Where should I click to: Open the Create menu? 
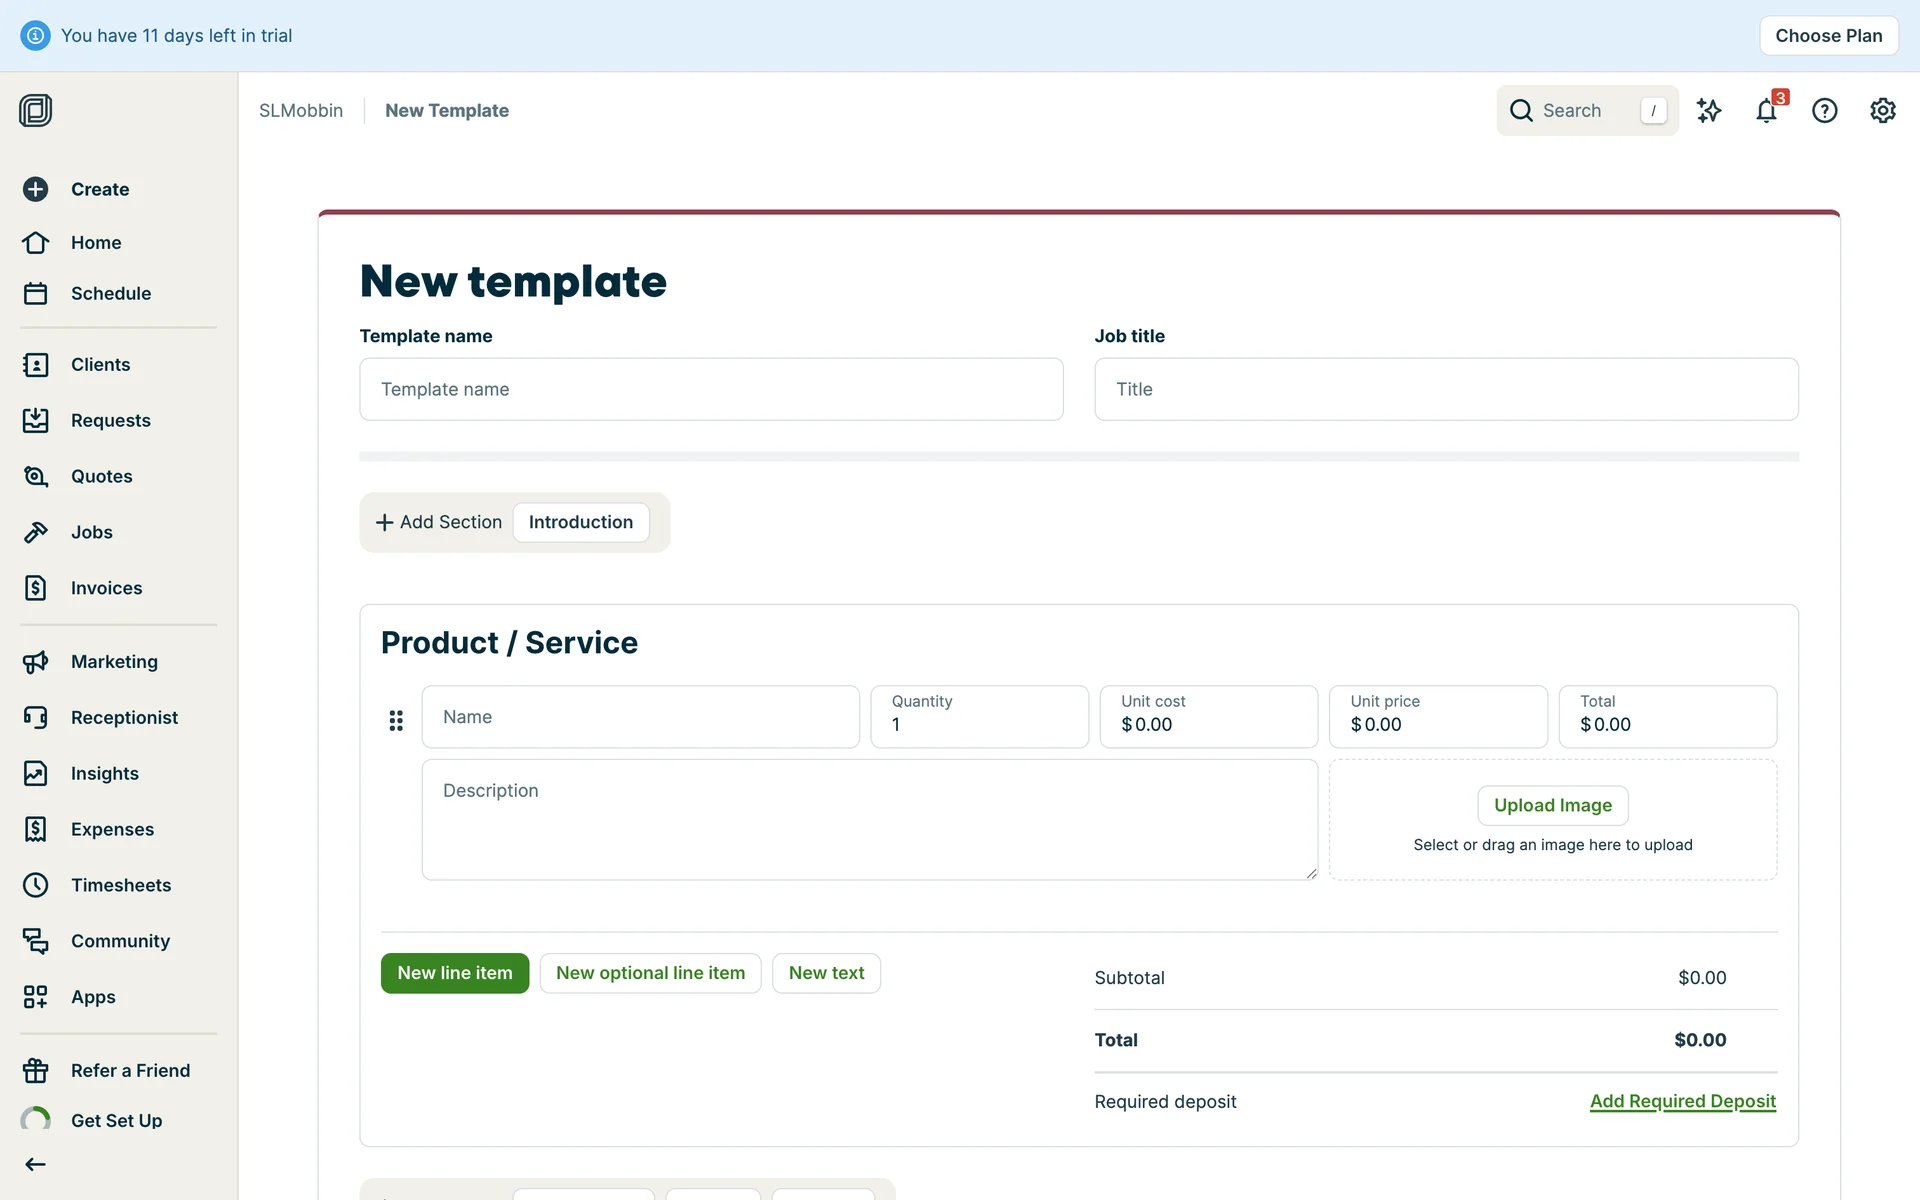99,189
